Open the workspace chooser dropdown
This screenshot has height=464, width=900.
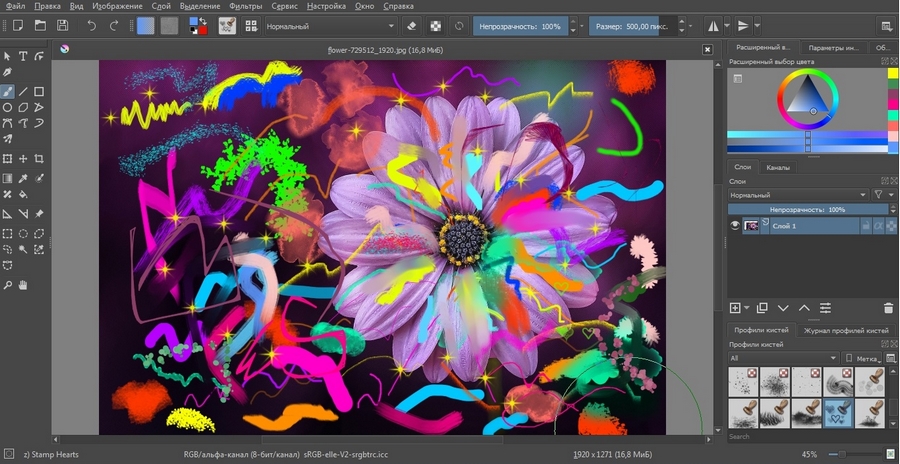click(x=886, y=26)
